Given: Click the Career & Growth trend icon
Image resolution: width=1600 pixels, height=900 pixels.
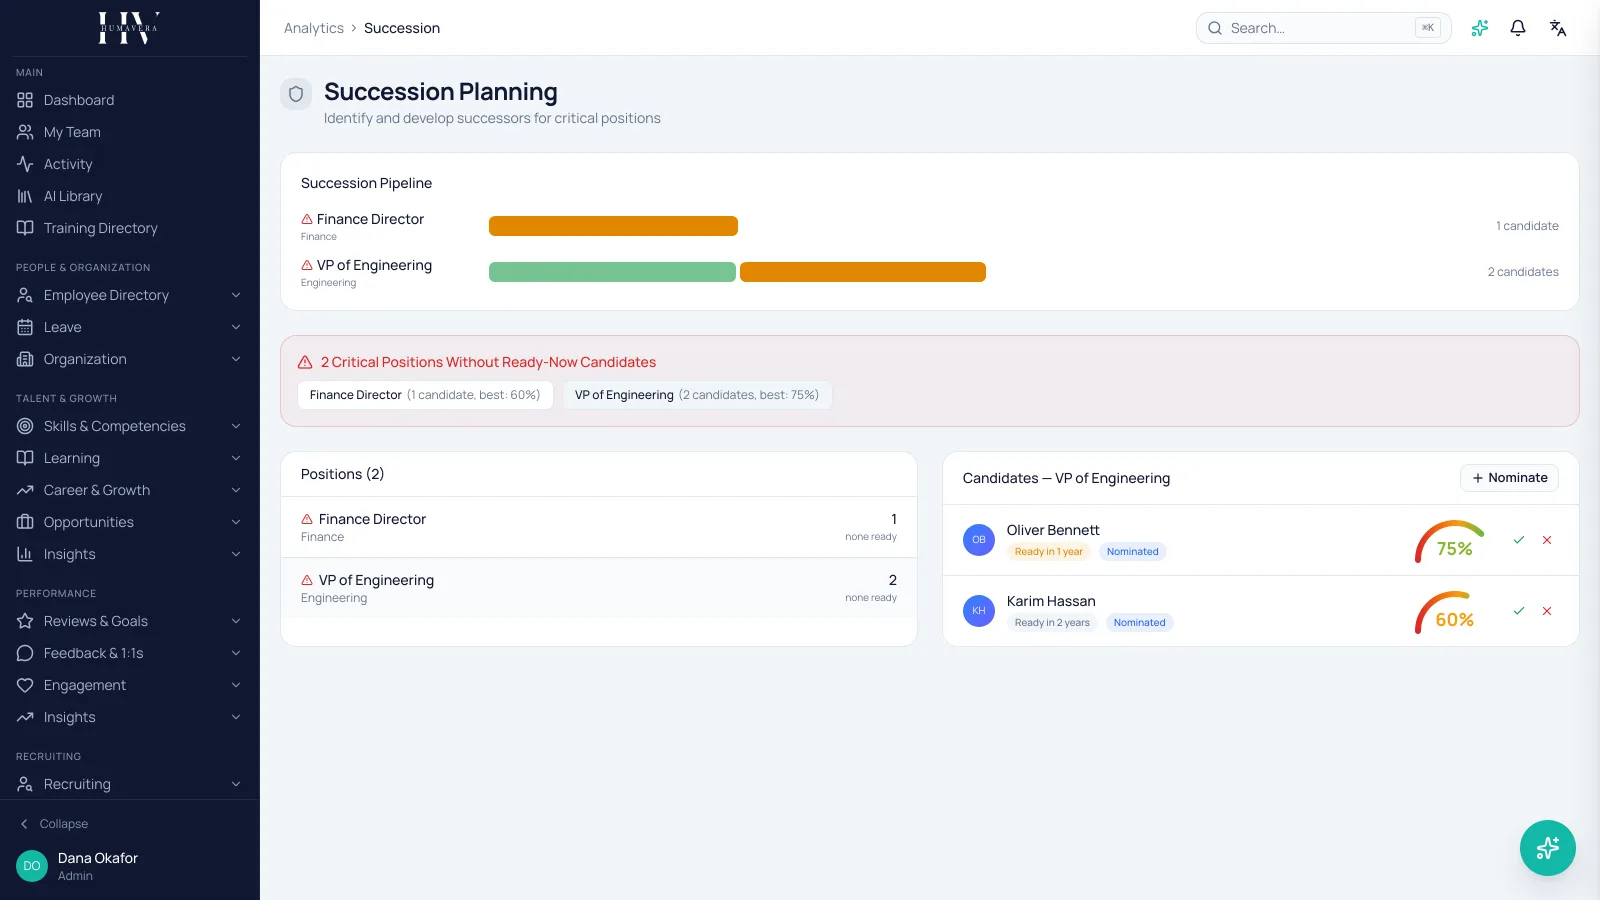Looking at the screenshot, I should [25, 490].
